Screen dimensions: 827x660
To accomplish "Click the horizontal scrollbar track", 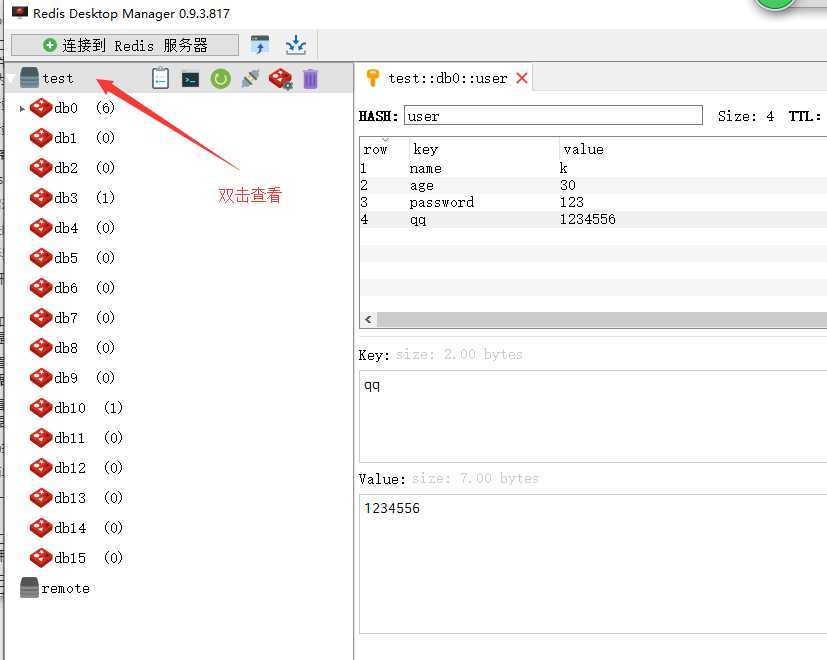I will [602, 319].
